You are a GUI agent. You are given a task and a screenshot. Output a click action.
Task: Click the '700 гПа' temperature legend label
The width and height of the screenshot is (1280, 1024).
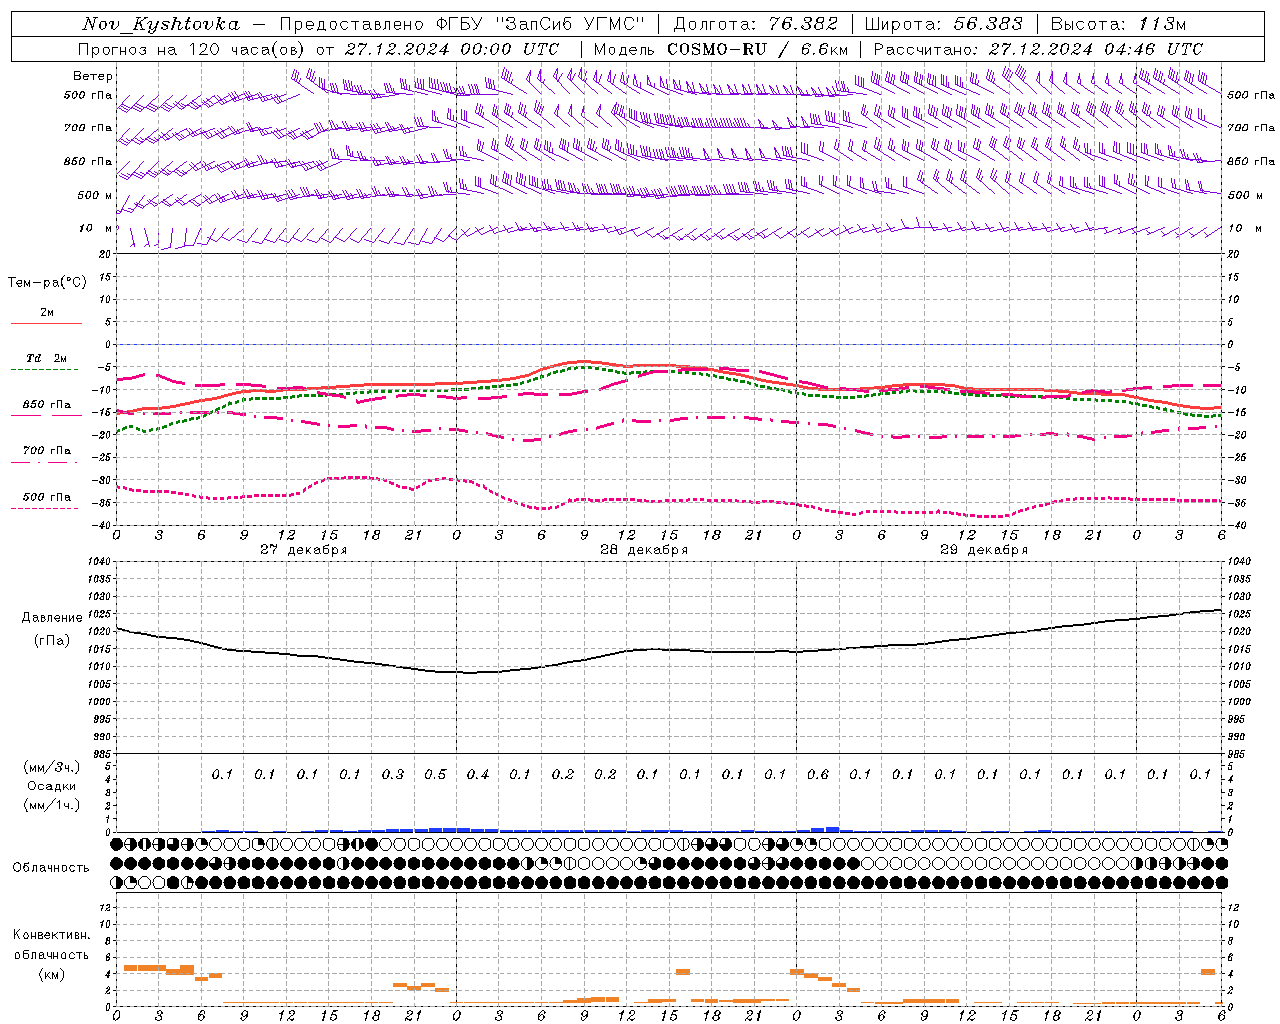pyautogui.click(x=46, y=450)
